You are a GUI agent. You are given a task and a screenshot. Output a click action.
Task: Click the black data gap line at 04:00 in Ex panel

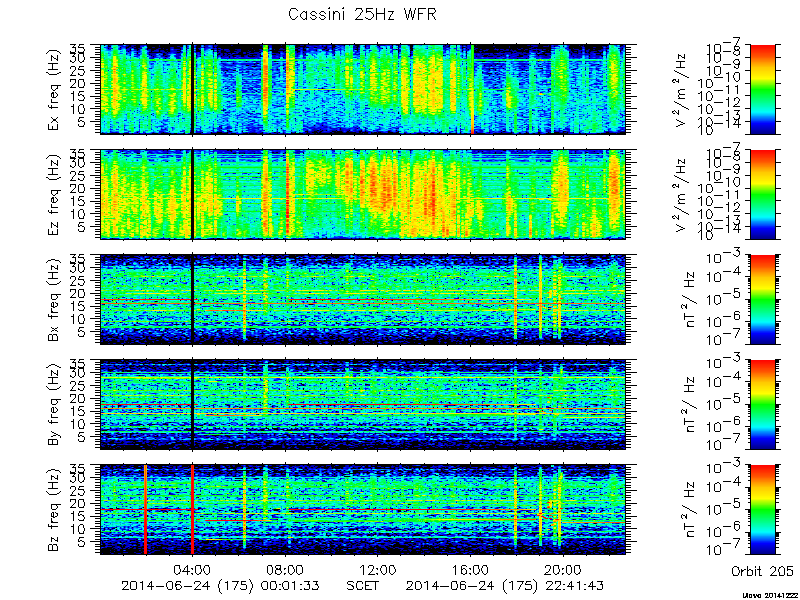(192, 89)
